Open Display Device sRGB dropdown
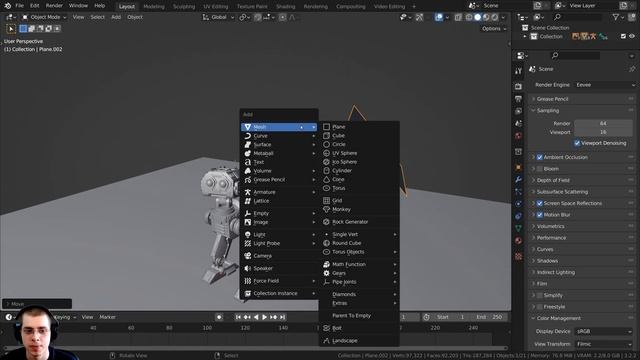This screenshot has height=360, width=640. 604,331
